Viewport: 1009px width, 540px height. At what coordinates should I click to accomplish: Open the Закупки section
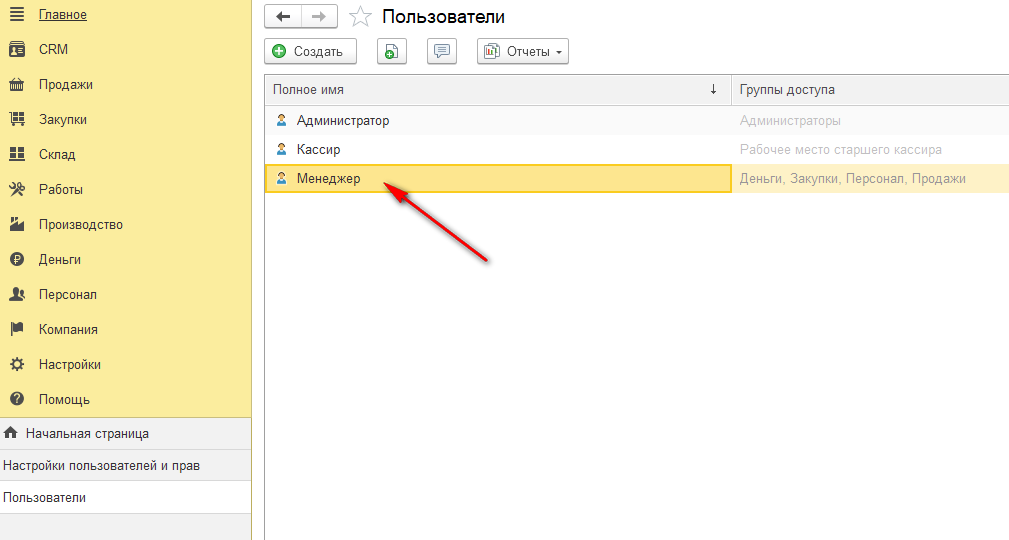coord(62,120)
